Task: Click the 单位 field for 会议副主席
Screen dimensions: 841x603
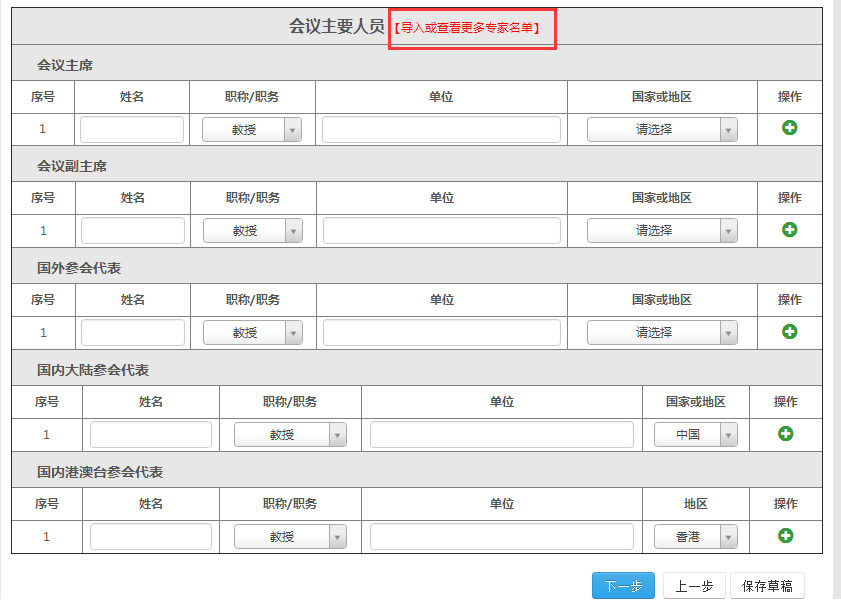Action: click(441, 231)
